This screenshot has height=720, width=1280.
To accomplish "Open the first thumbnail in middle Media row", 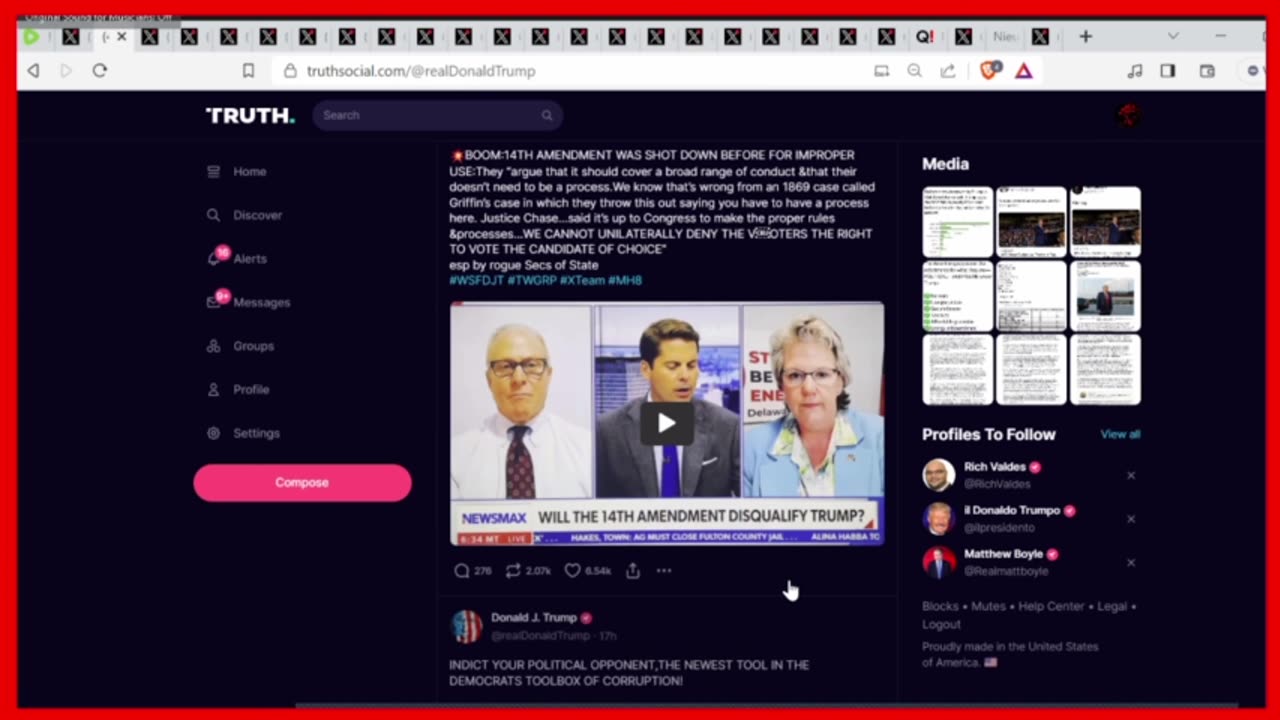I will [x=957, y=296].
